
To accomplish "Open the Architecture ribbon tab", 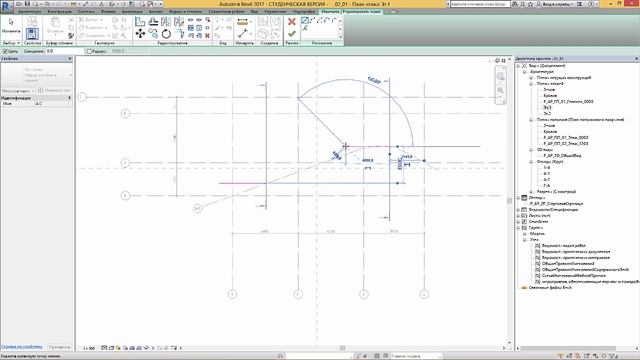I will (x=29, y=12).
